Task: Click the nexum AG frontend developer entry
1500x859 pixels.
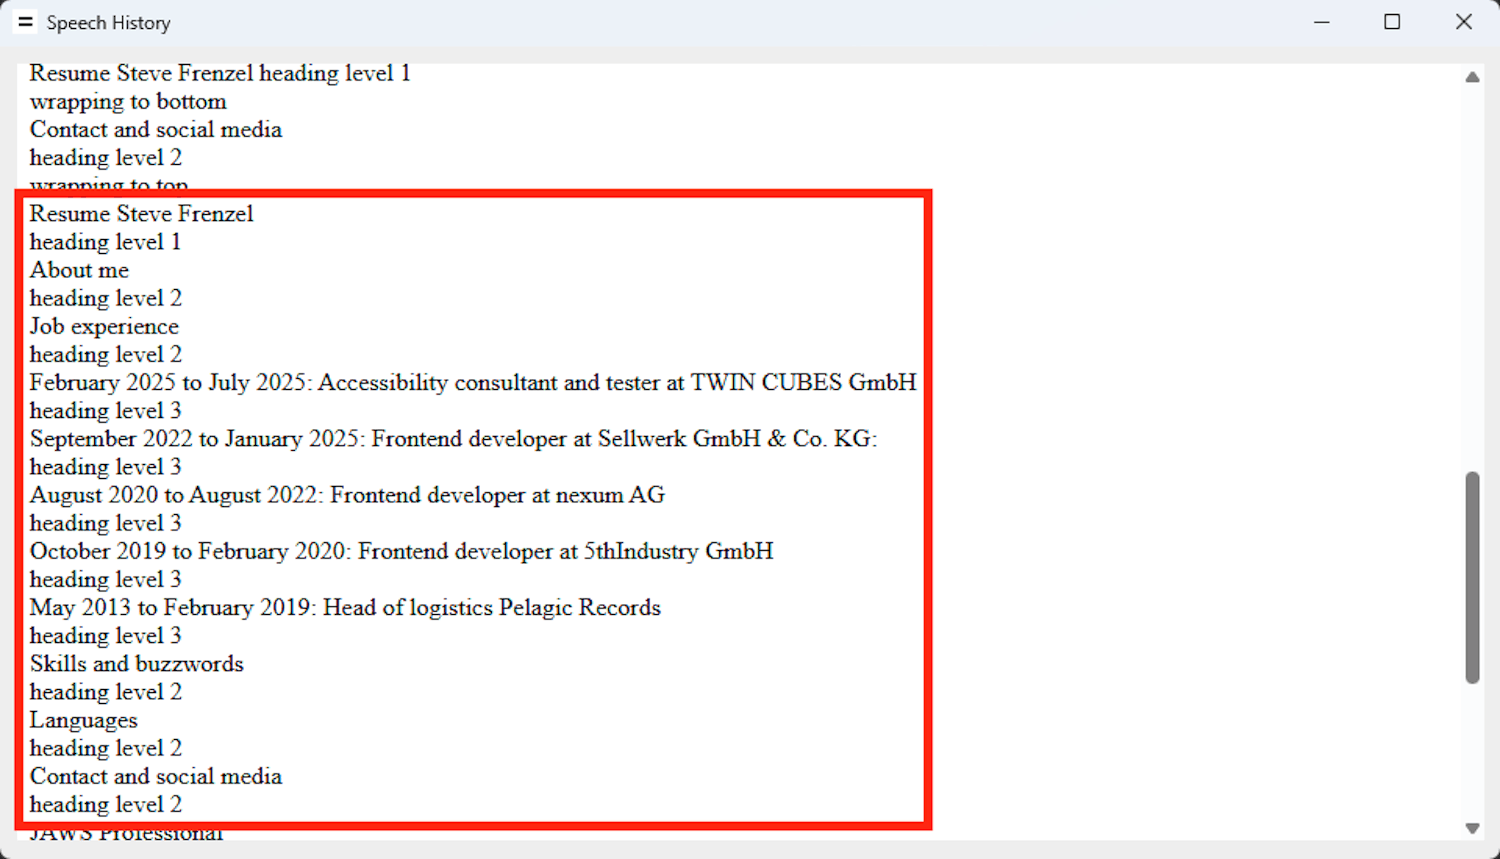Action: (347, 495)
